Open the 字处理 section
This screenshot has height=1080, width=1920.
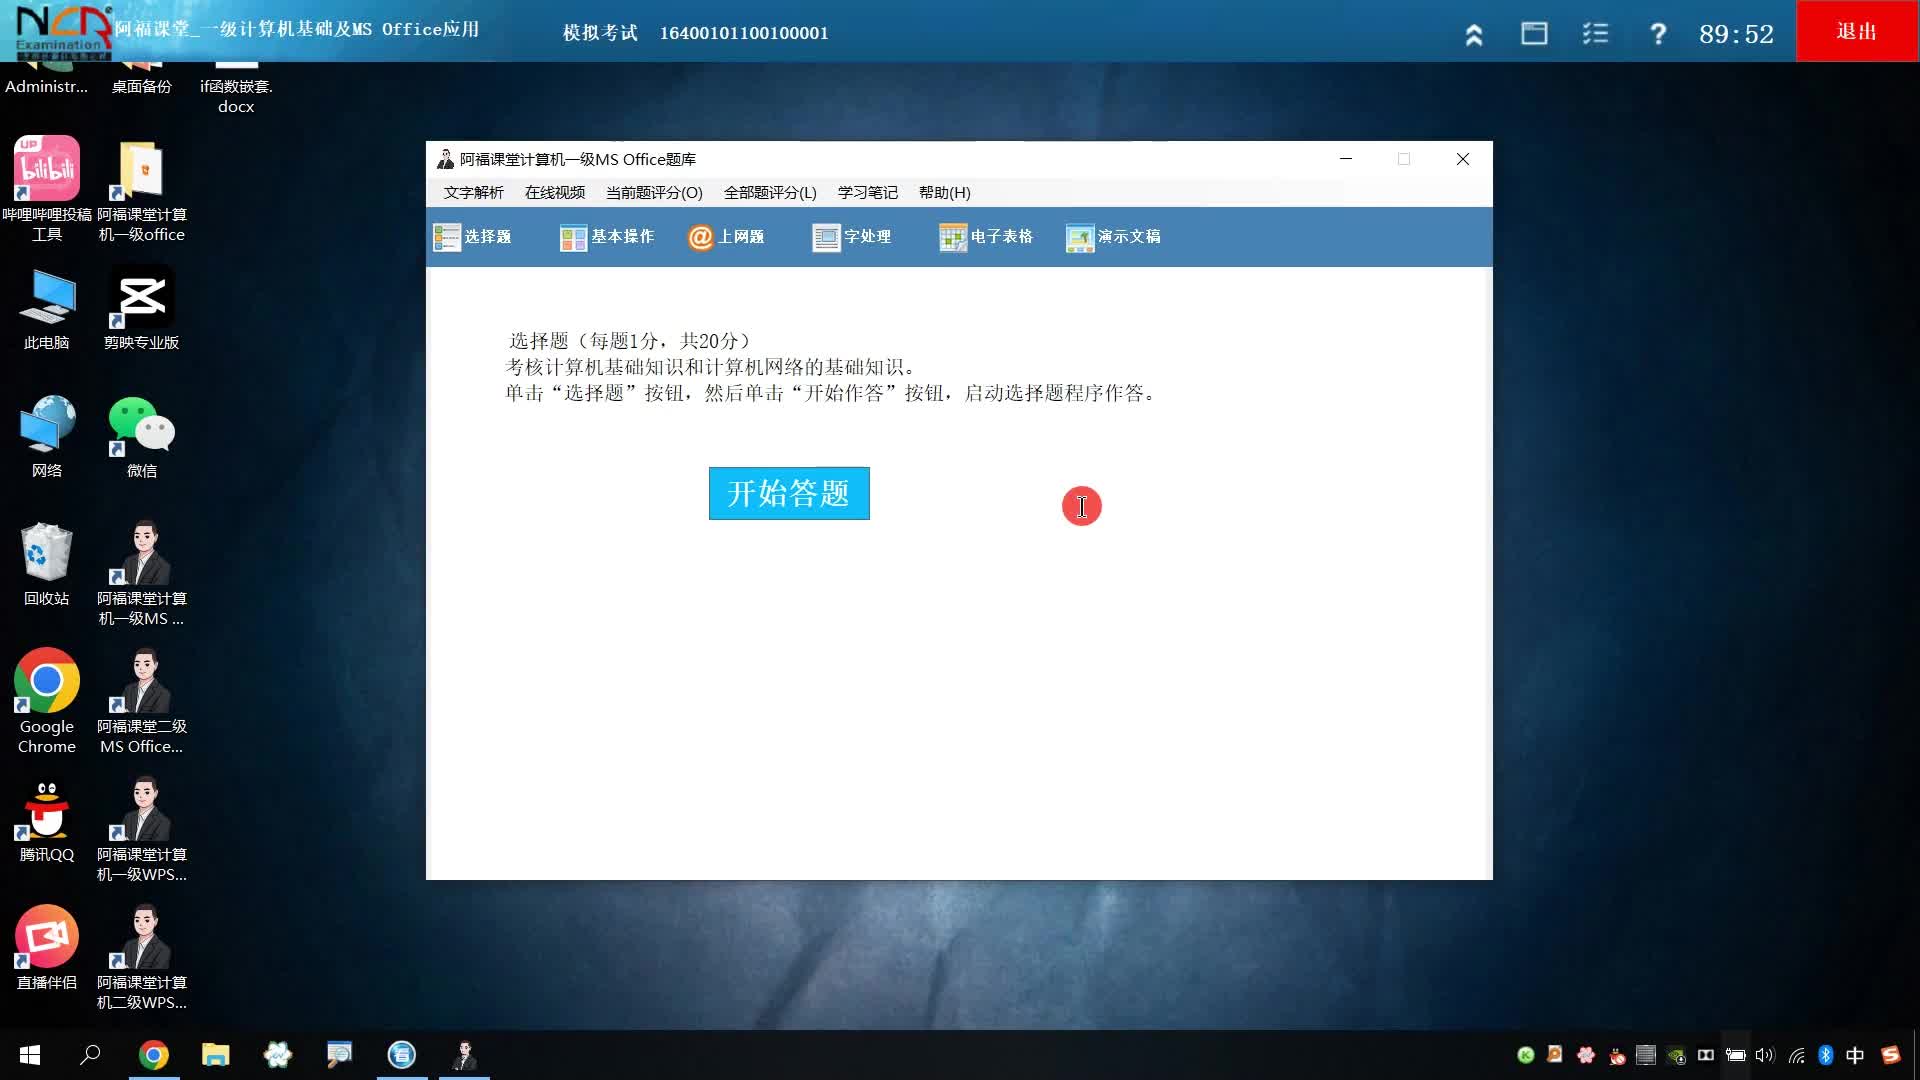coord(852,237)
